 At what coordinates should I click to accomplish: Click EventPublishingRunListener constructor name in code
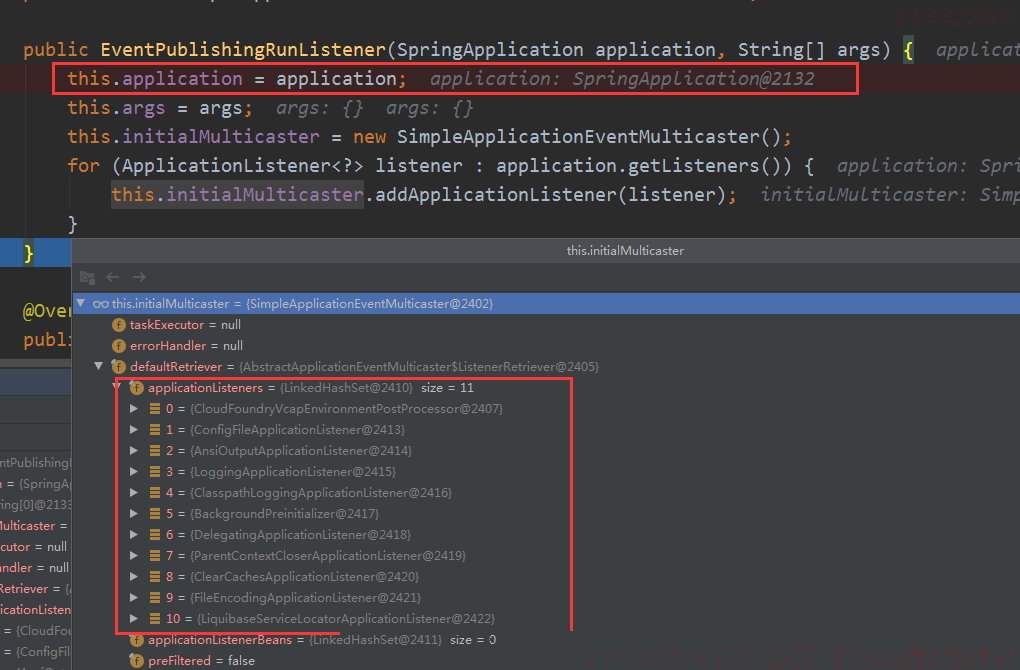243,49
